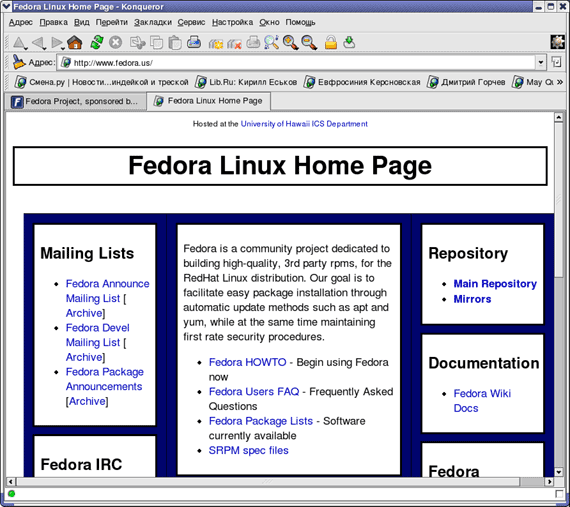The width and height of the screenshot is (570, 507).
Task: Reload the page with green arrows icon
Action: [97, 43]
